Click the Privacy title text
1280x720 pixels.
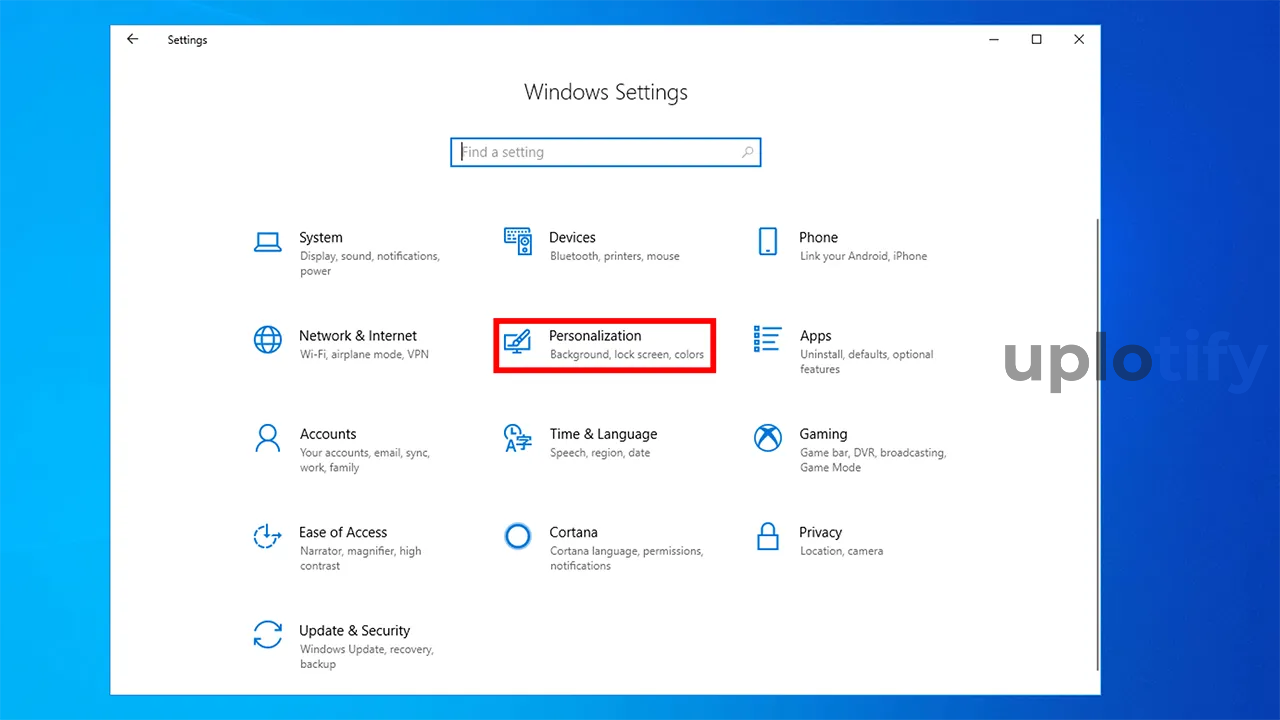[820, 532]
